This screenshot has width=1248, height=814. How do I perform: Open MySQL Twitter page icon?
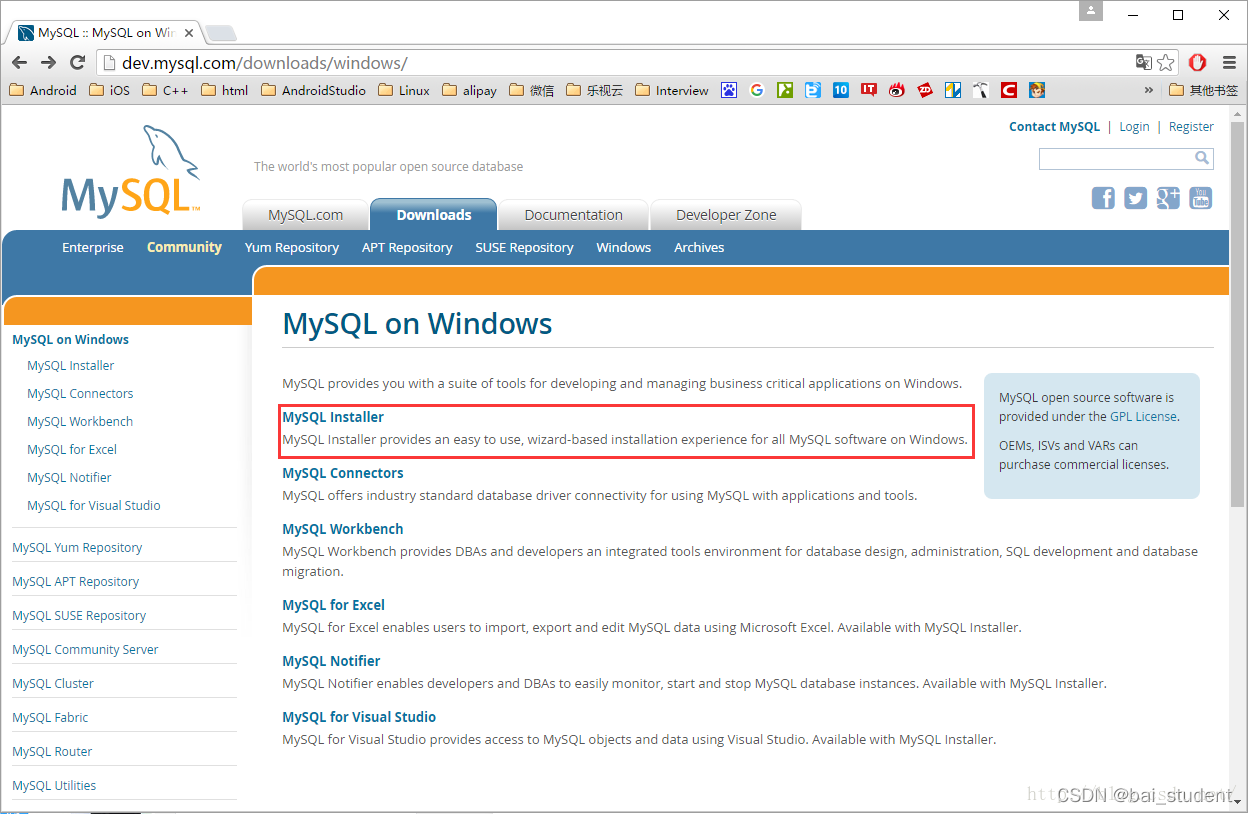[1135, 198]
